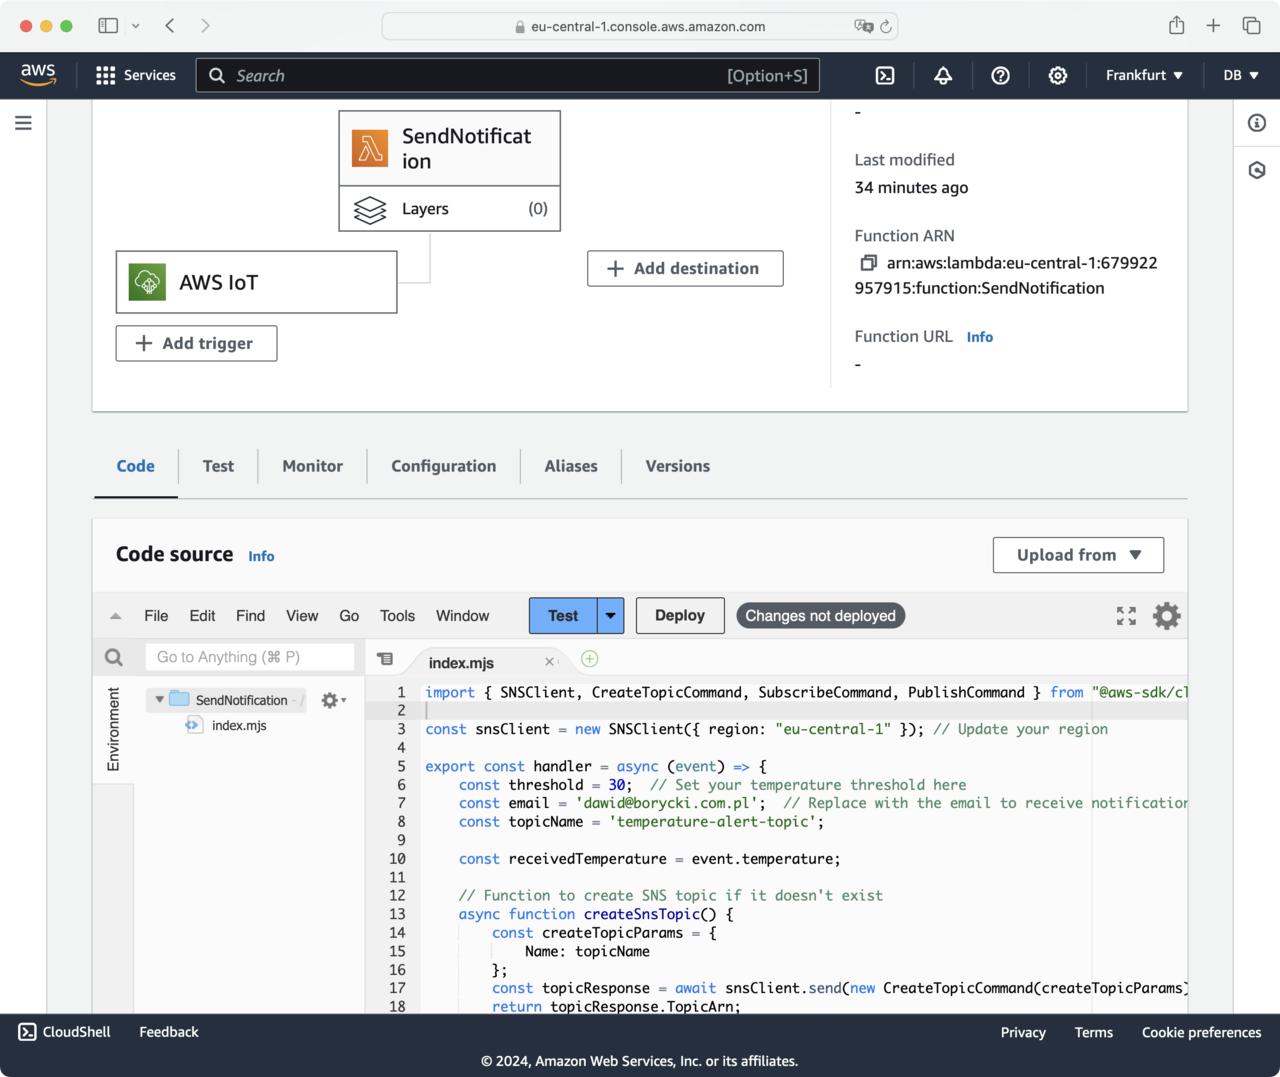The height and width of the screenshot is (1077, 1280).
Task: Collapse the SendNotification folder tree
Action: (x=159, y=700)
